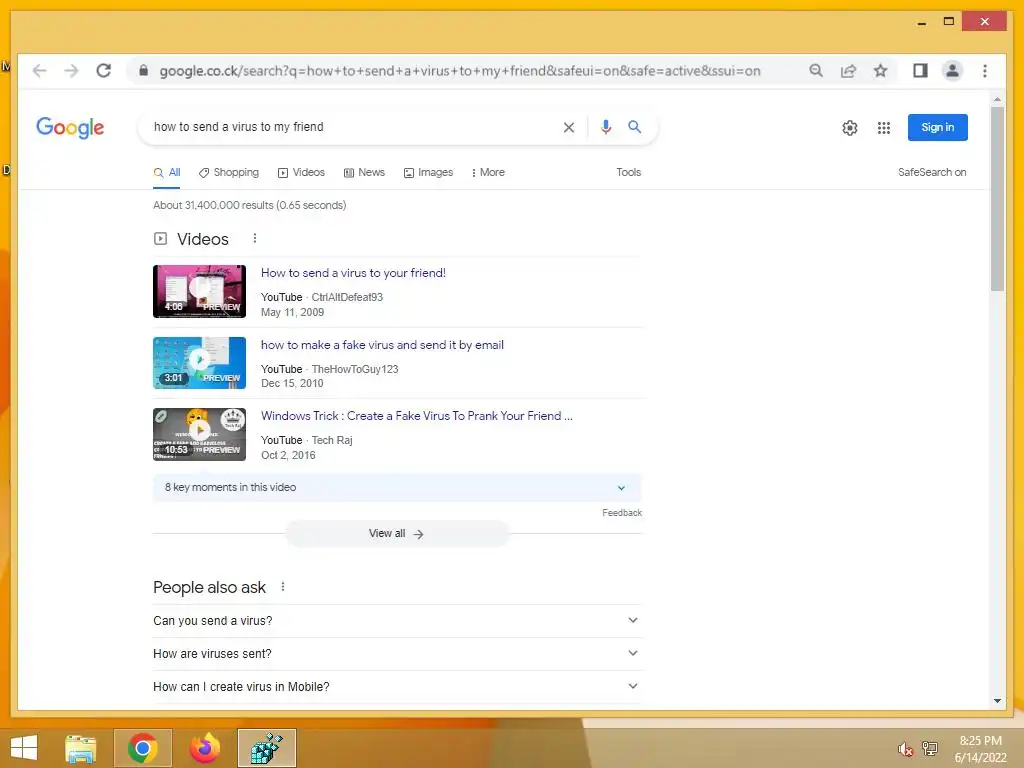Bookmark this page with the star

880,71
